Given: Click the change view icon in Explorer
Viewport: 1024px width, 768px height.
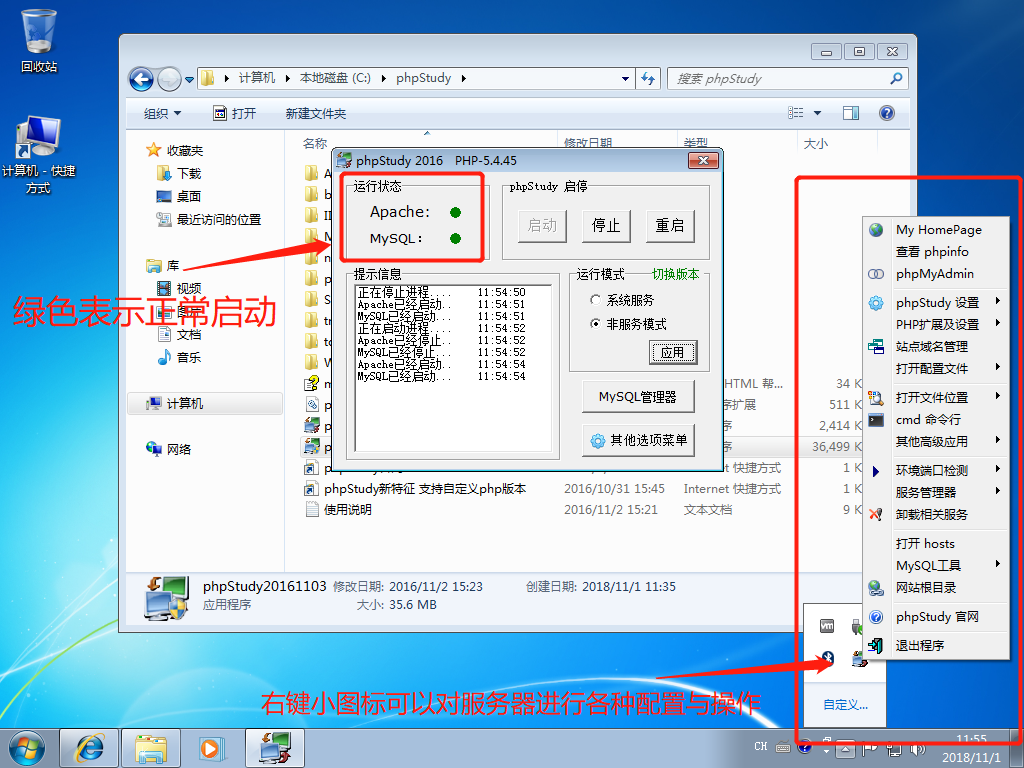Looking at the screenshot, I should coord(795,113).
